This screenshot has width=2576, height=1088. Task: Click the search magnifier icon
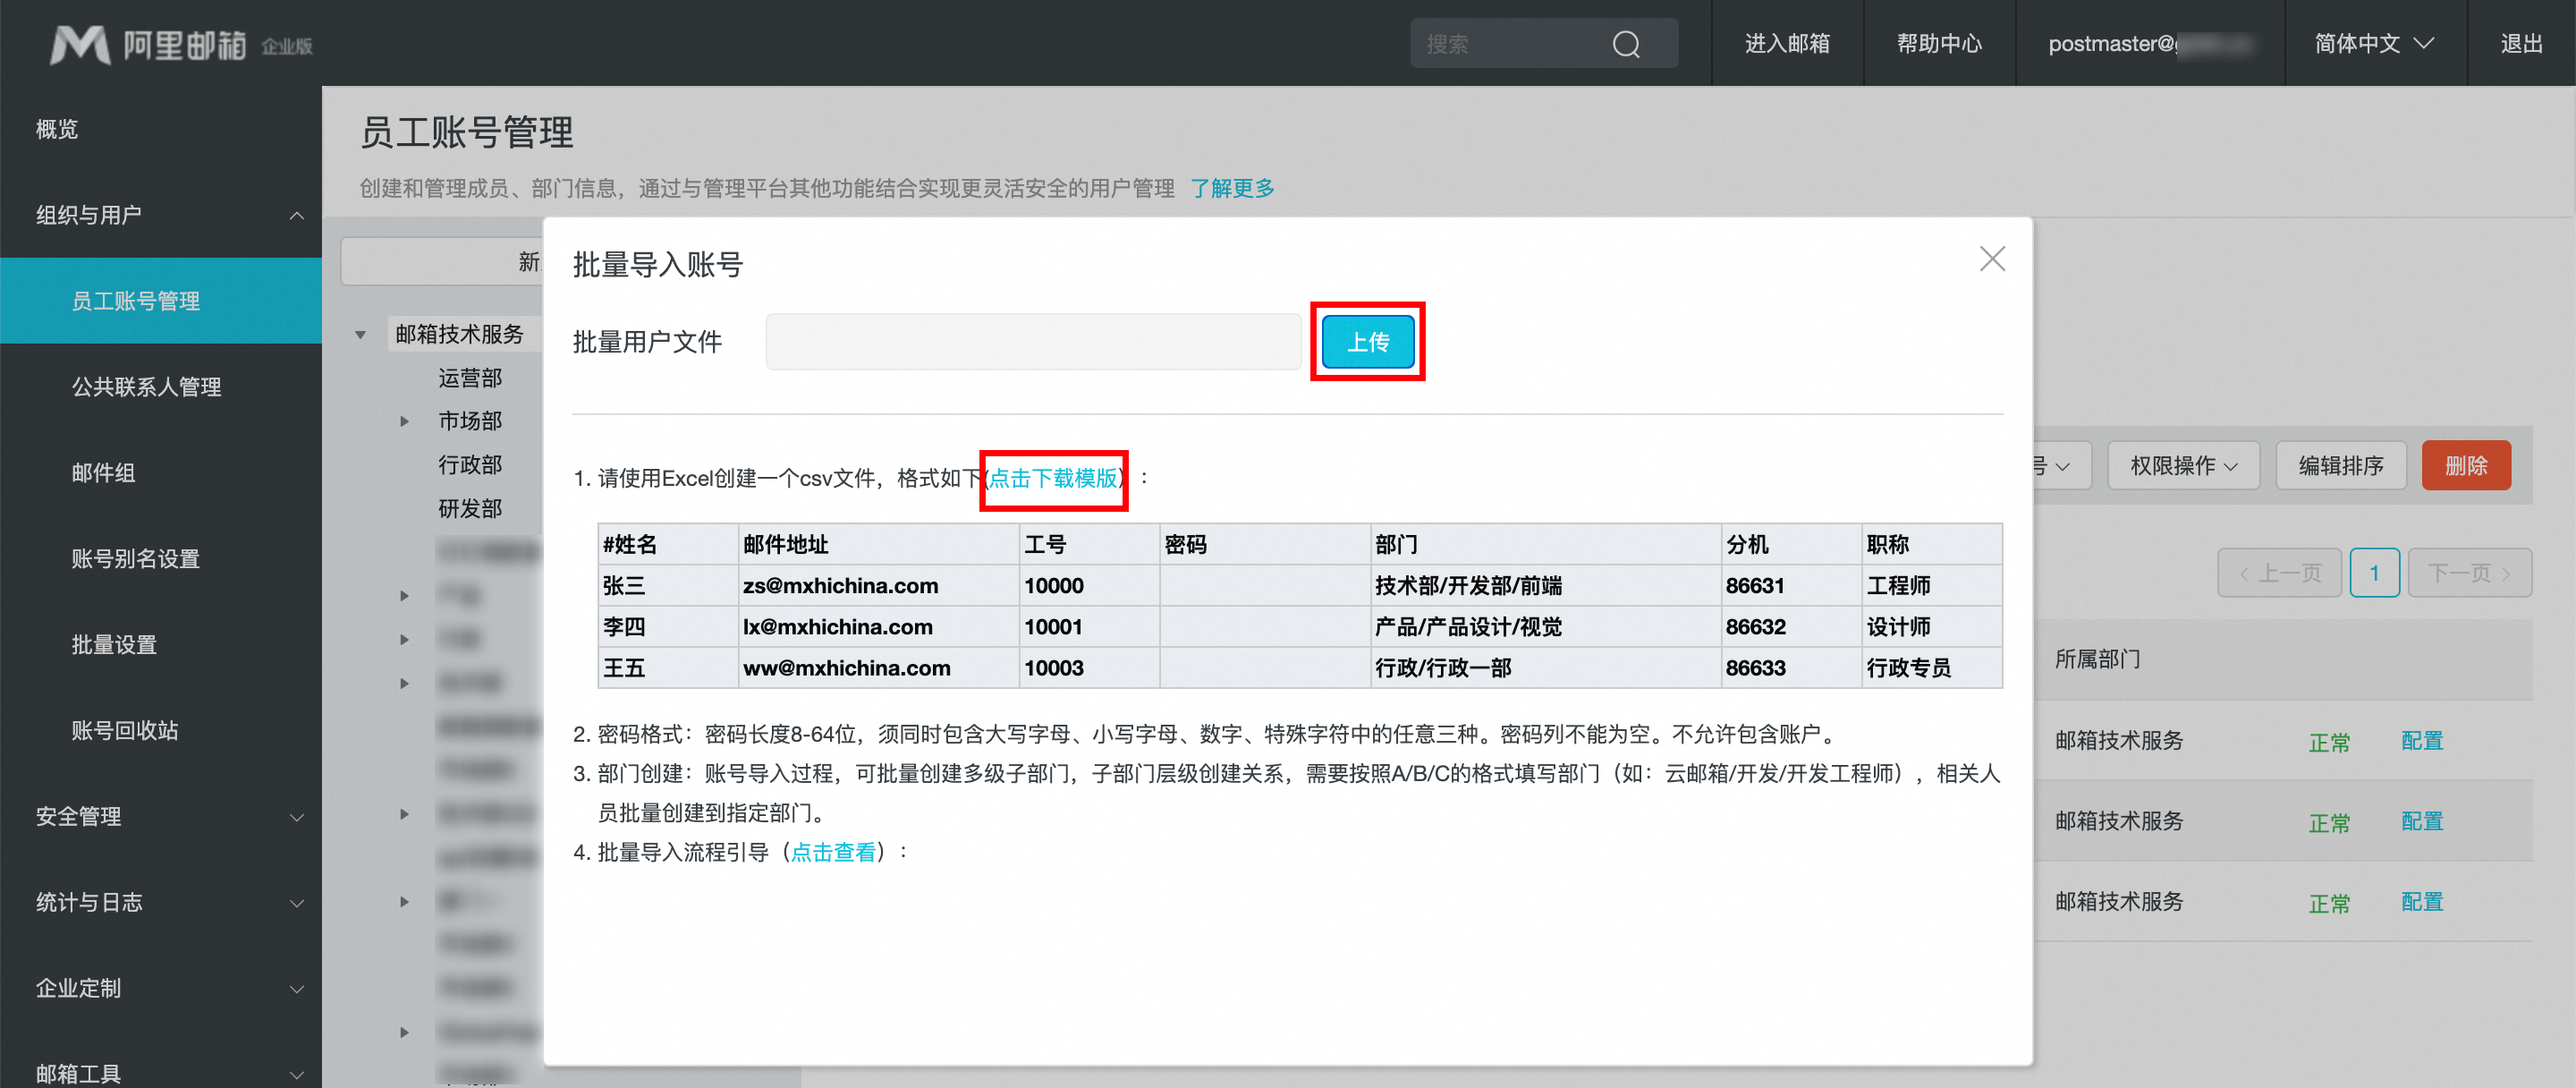1626,44
